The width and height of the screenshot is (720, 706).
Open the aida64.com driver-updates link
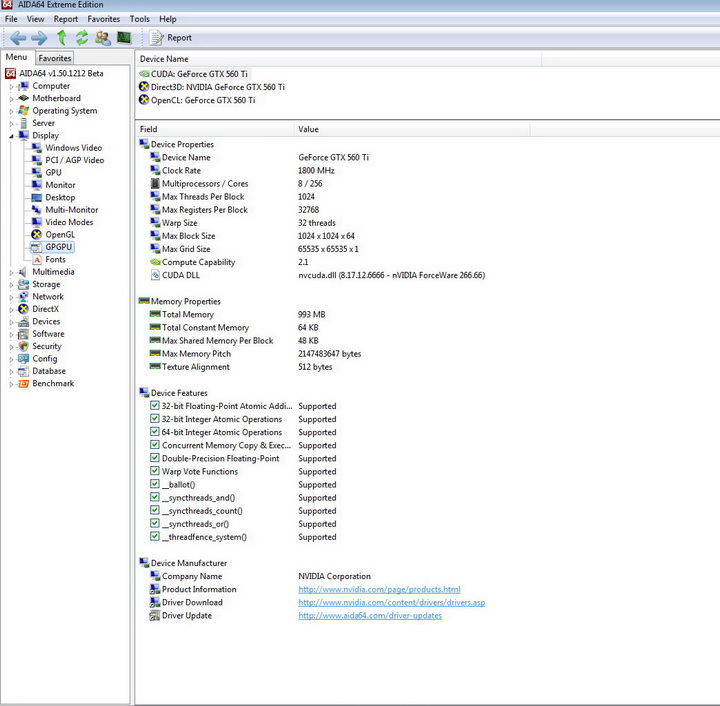click(x=370, y=616)
